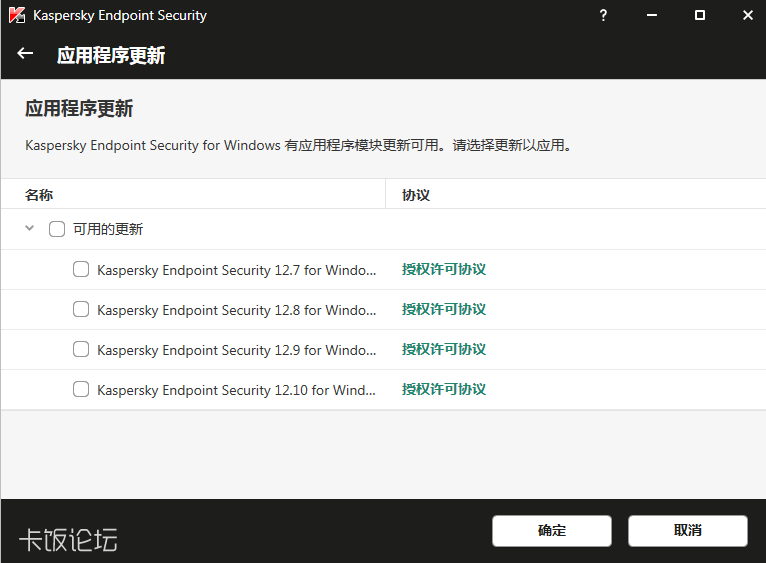Viewport: 766px width, 563px height.
Task: Check the 可用的更新 select-all checkbox
Action: point(57,229)
